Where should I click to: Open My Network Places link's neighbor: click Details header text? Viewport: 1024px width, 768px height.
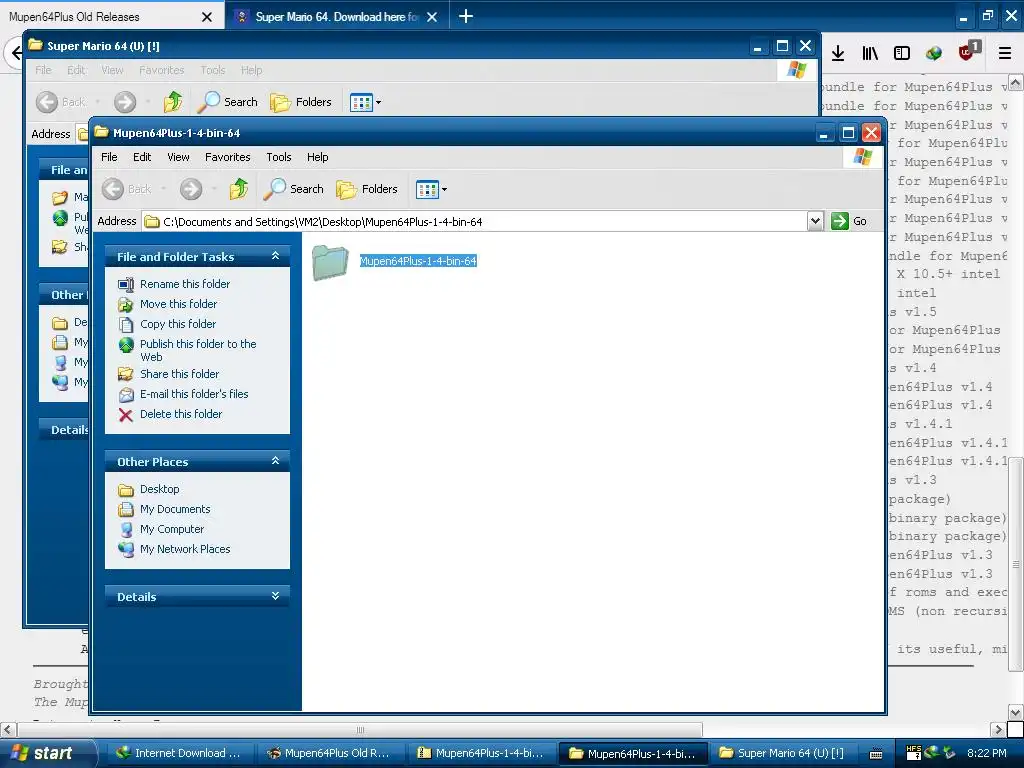(136, 597)
